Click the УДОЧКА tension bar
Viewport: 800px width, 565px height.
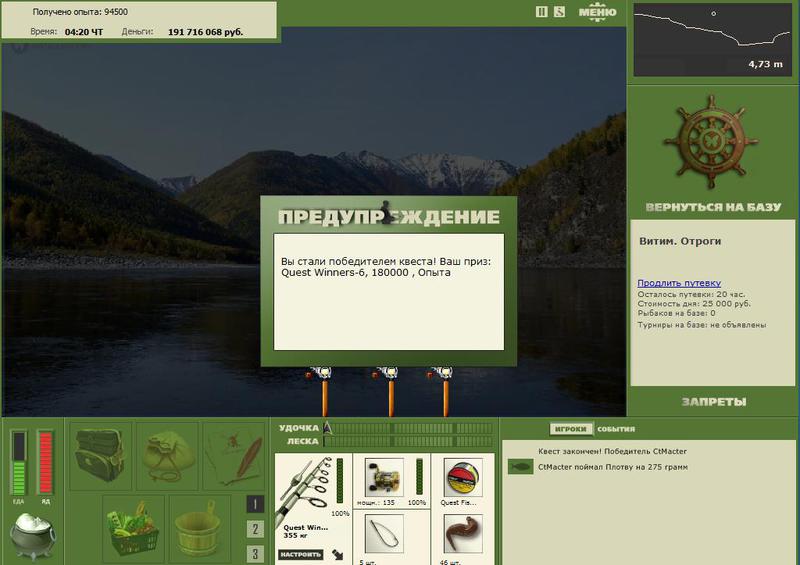(408, 428)
